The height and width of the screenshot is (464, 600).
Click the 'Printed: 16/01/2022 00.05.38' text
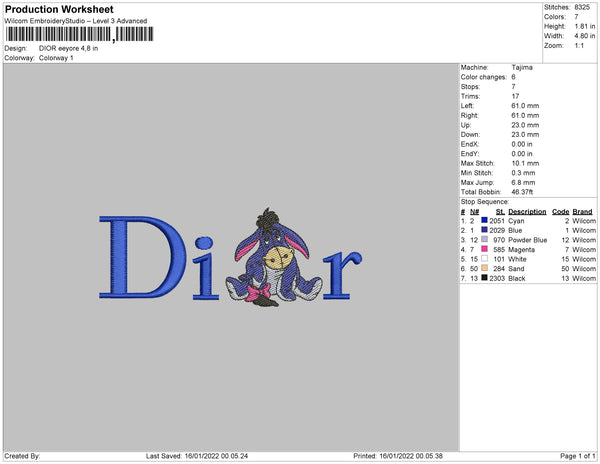(398, 456)
